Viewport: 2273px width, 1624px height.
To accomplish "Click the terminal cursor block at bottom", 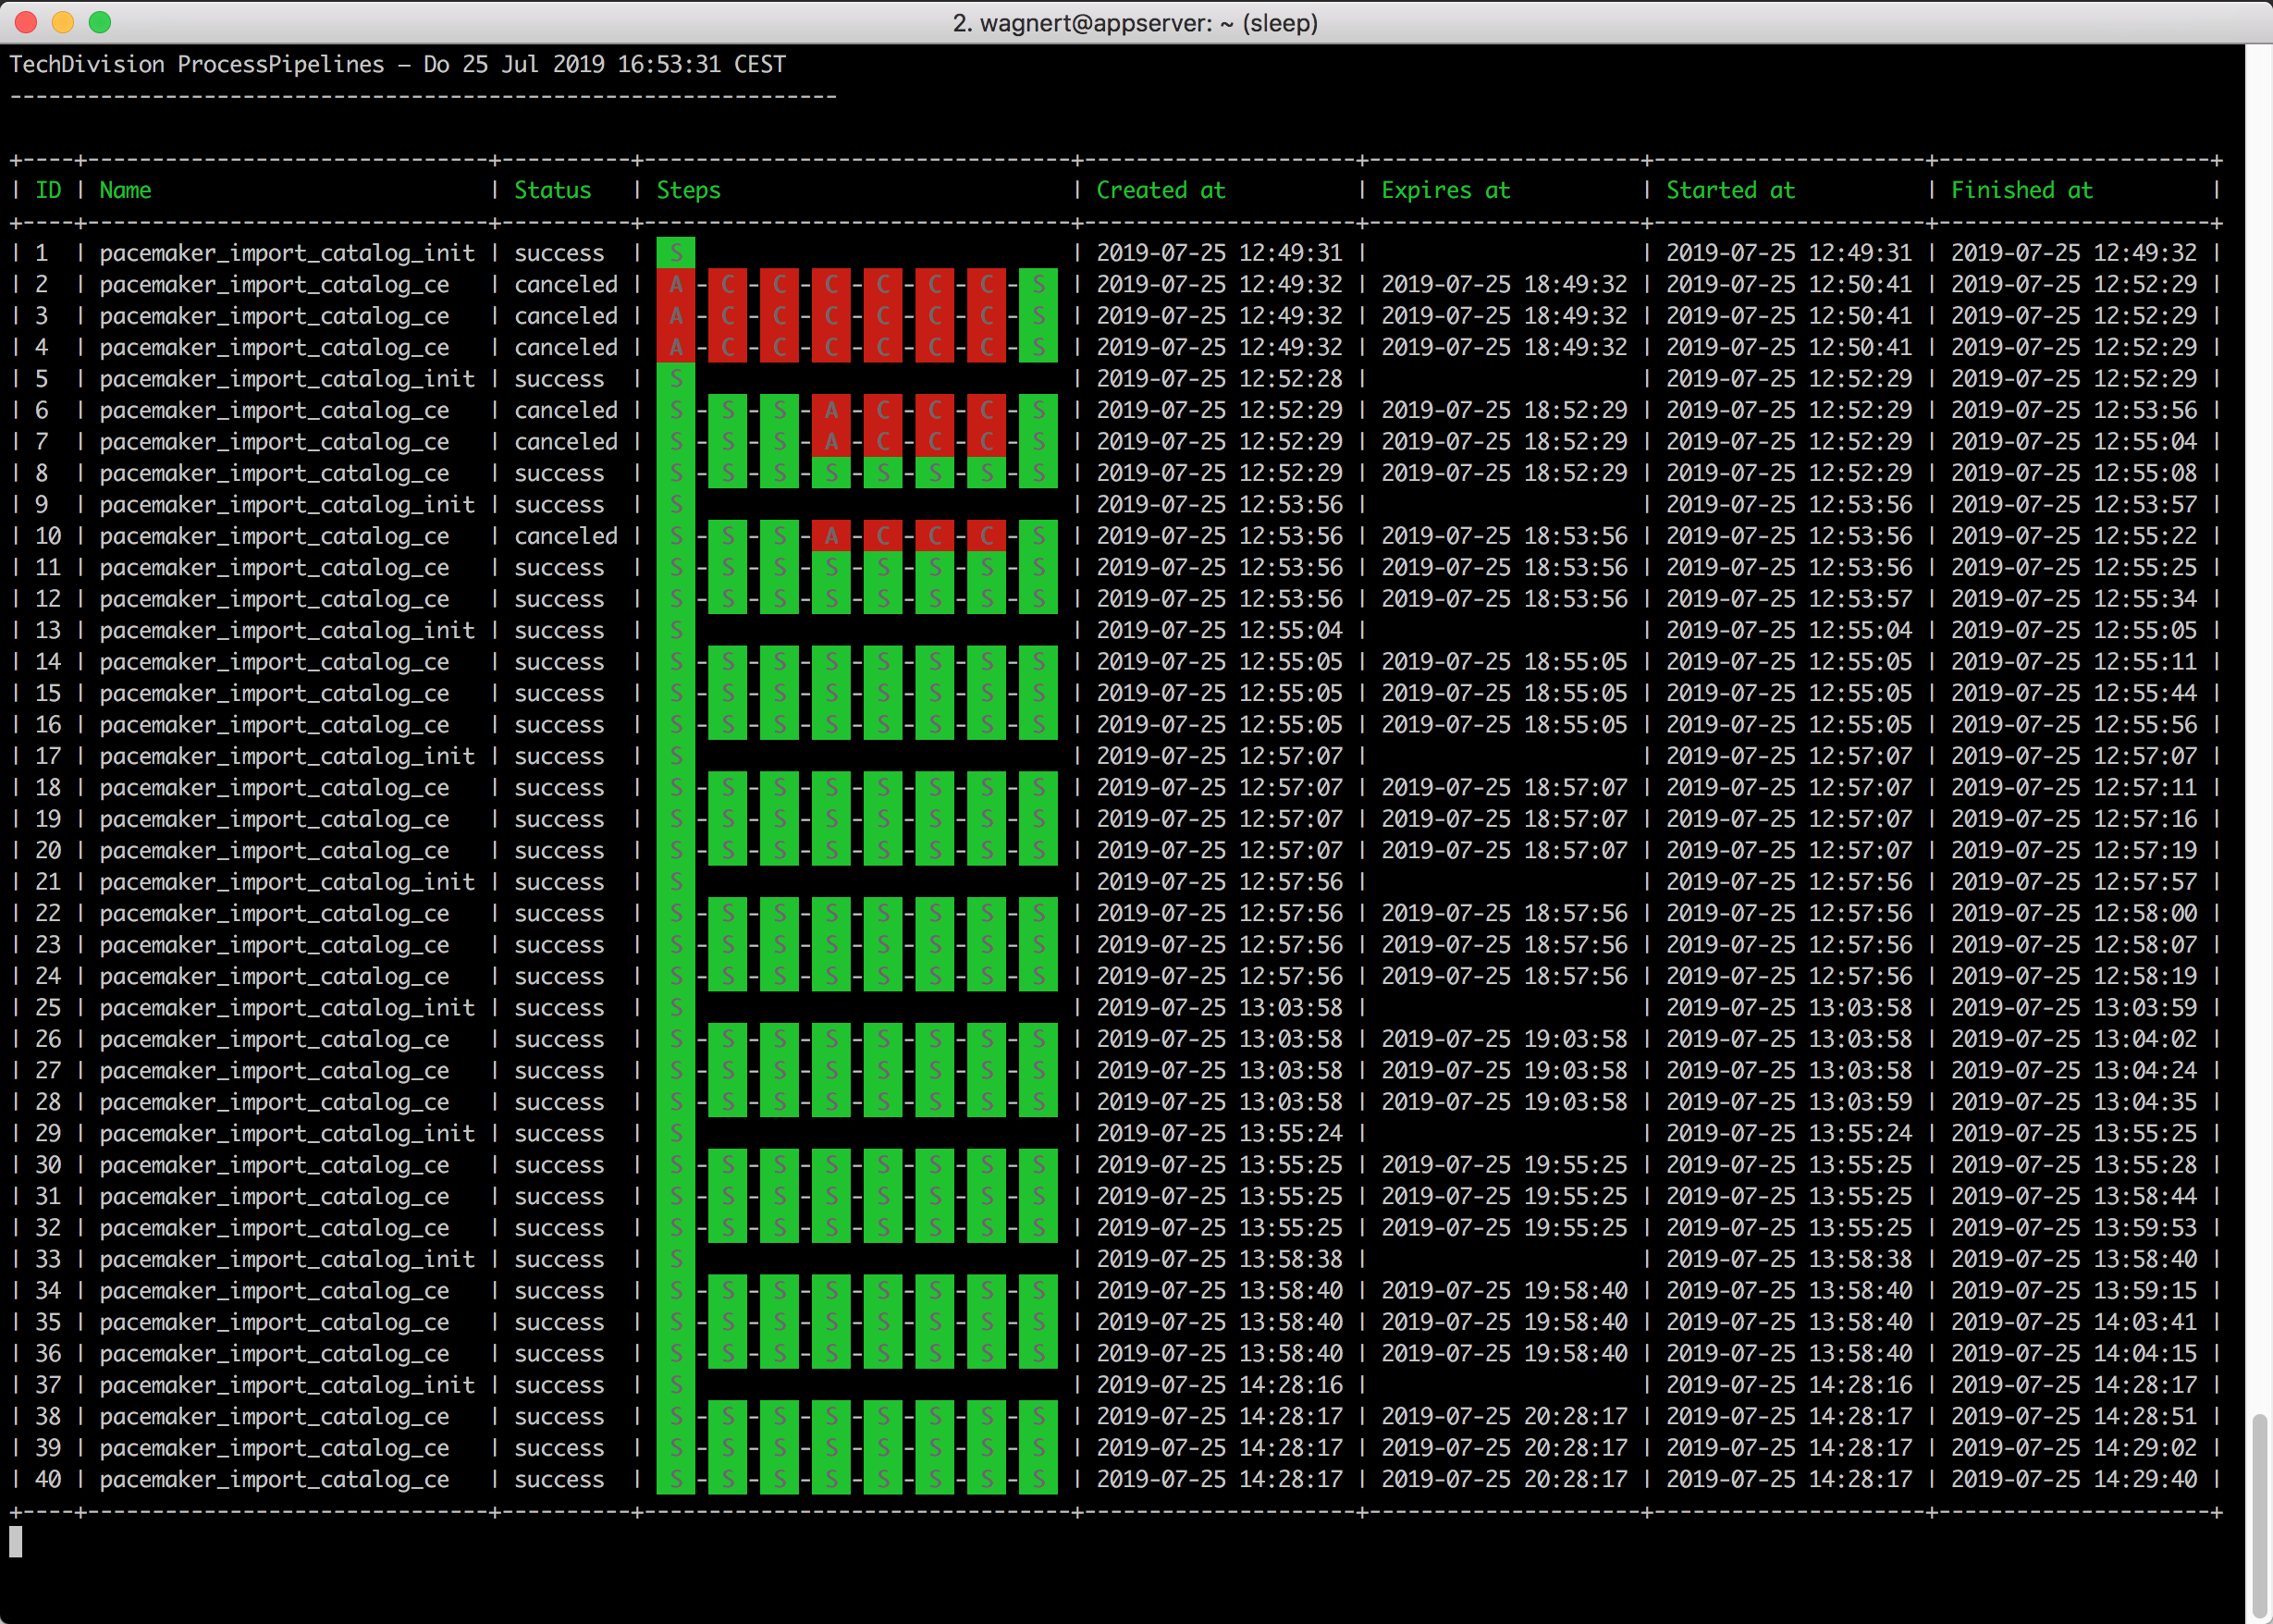I will (x=16, y=1541).
